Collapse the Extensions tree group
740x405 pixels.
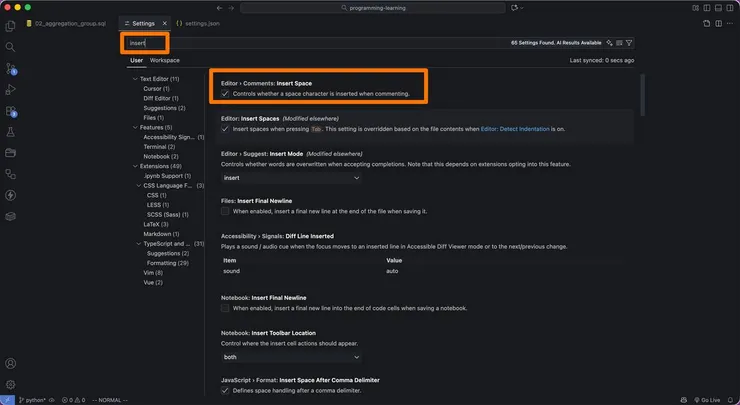135,166
